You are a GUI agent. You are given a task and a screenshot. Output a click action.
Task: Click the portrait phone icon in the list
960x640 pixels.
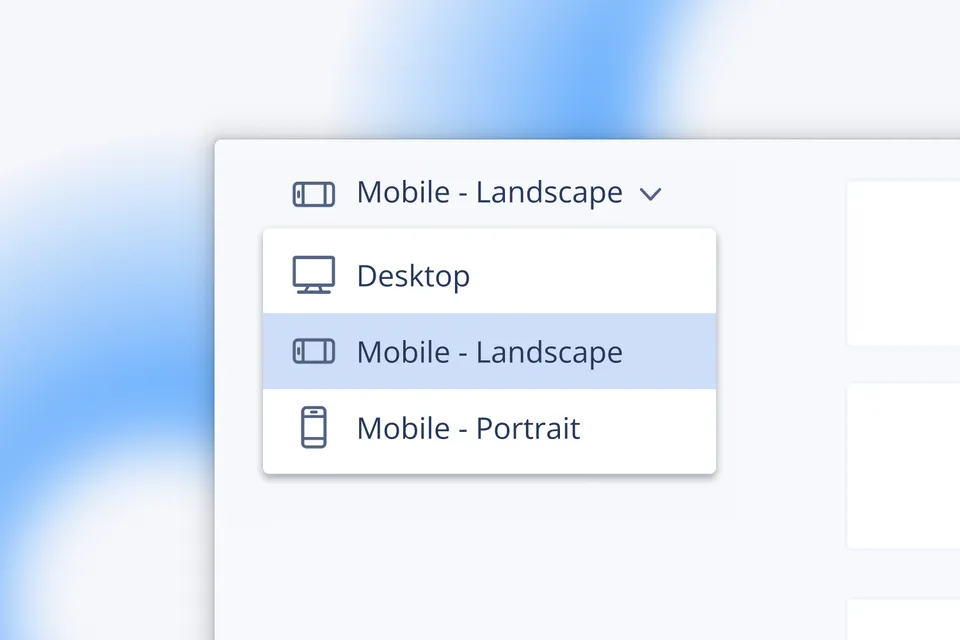click(x=313, y=428)
